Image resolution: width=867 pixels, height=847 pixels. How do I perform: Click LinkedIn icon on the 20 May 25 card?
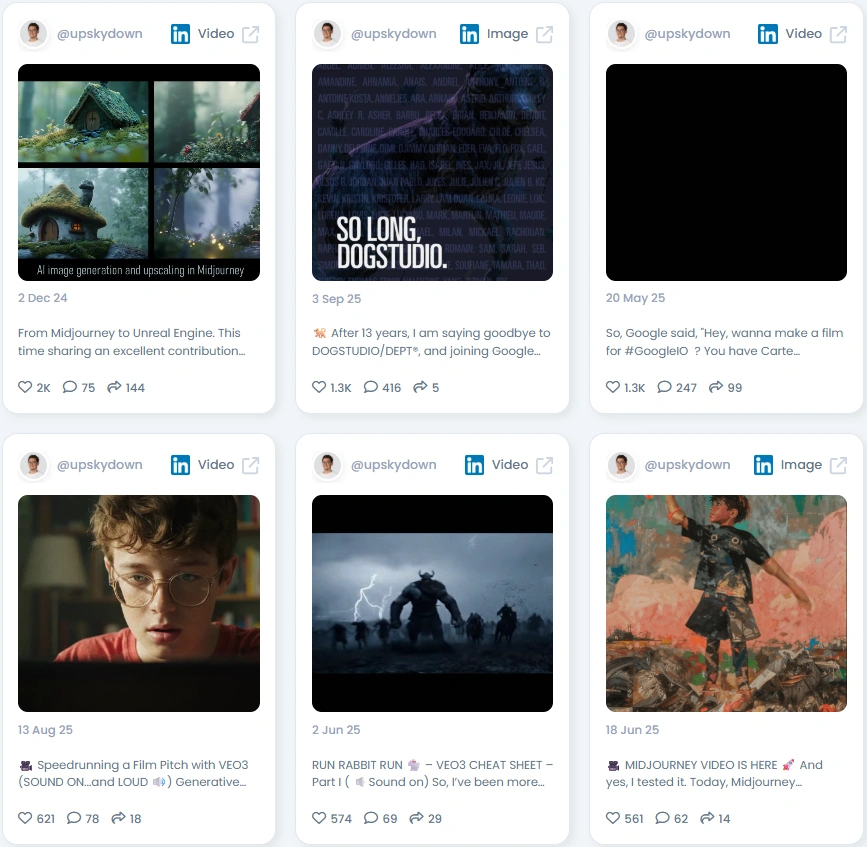click(x=768, y=34)
